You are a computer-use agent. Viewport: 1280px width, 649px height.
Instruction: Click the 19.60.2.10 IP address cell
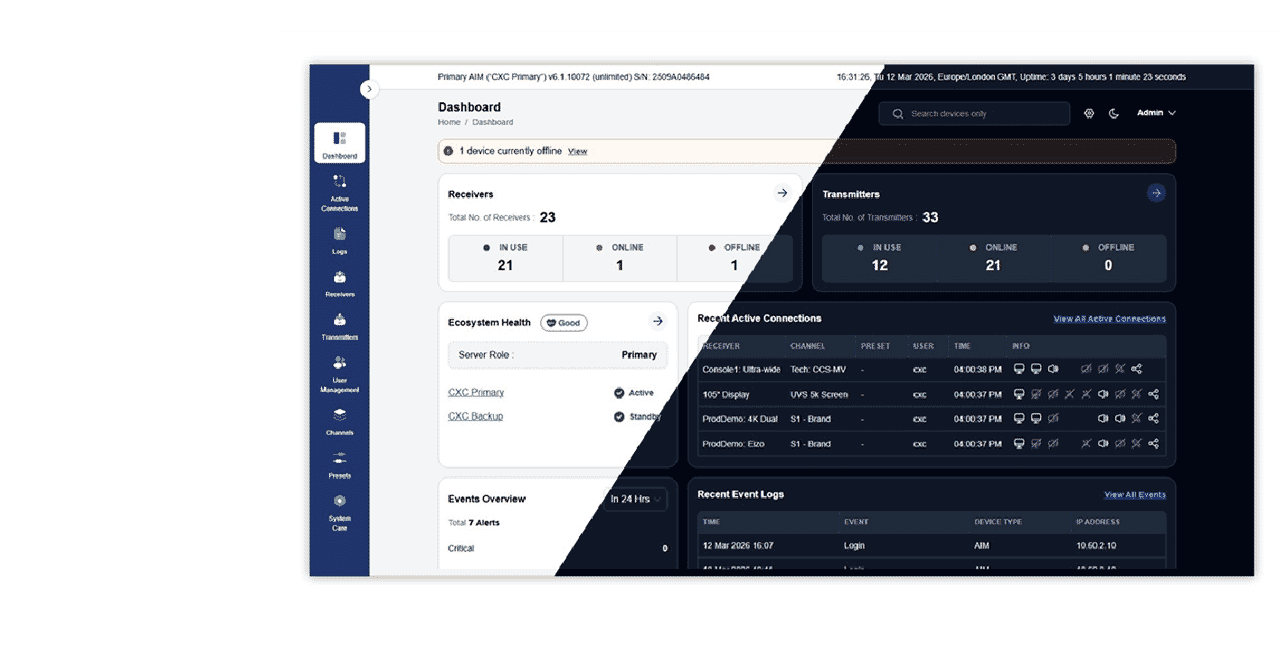[1097, 546]
